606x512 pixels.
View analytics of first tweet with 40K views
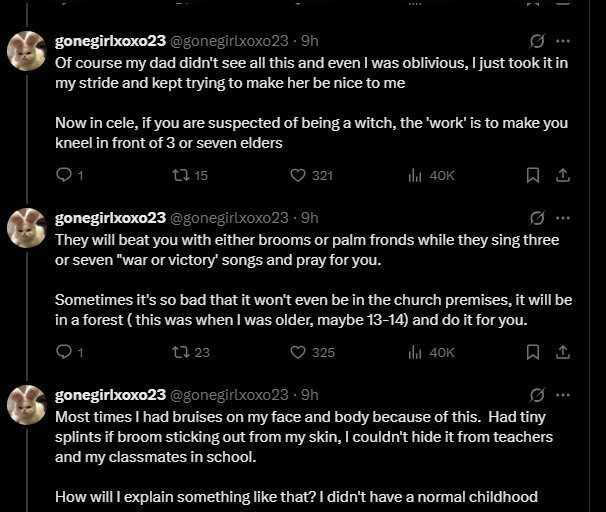point(415,175)
